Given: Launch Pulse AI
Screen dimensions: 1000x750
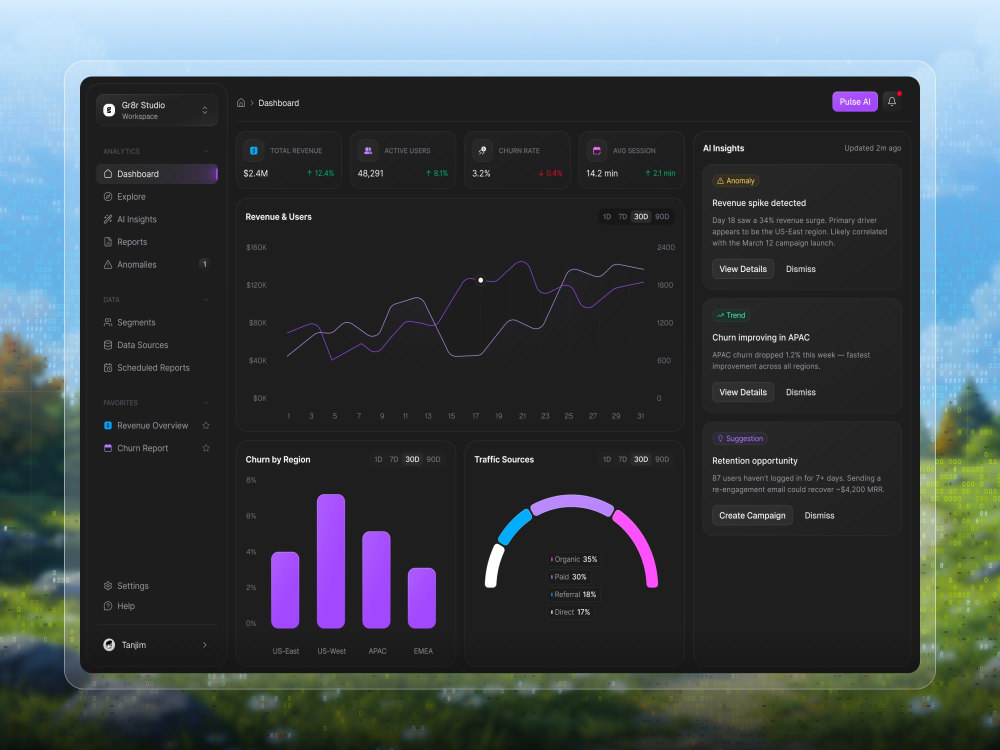Looking at the screenshot, I should 855,101.
